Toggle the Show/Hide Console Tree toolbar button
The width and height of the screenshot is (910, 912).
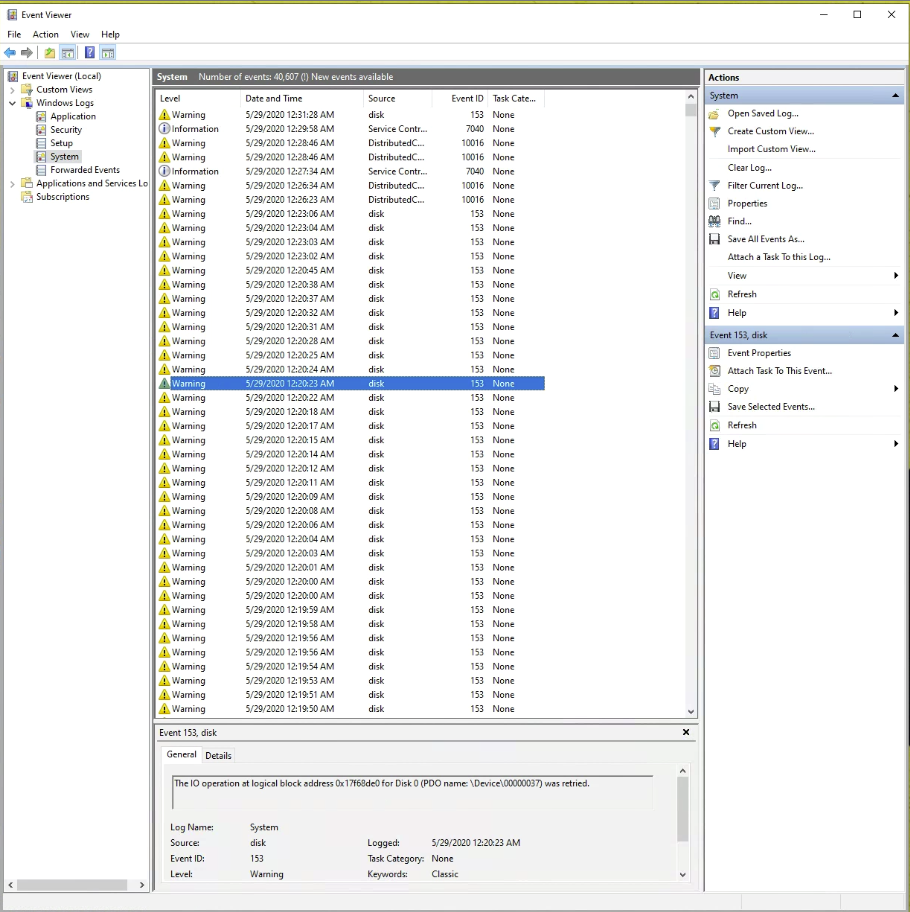point(68,53)
